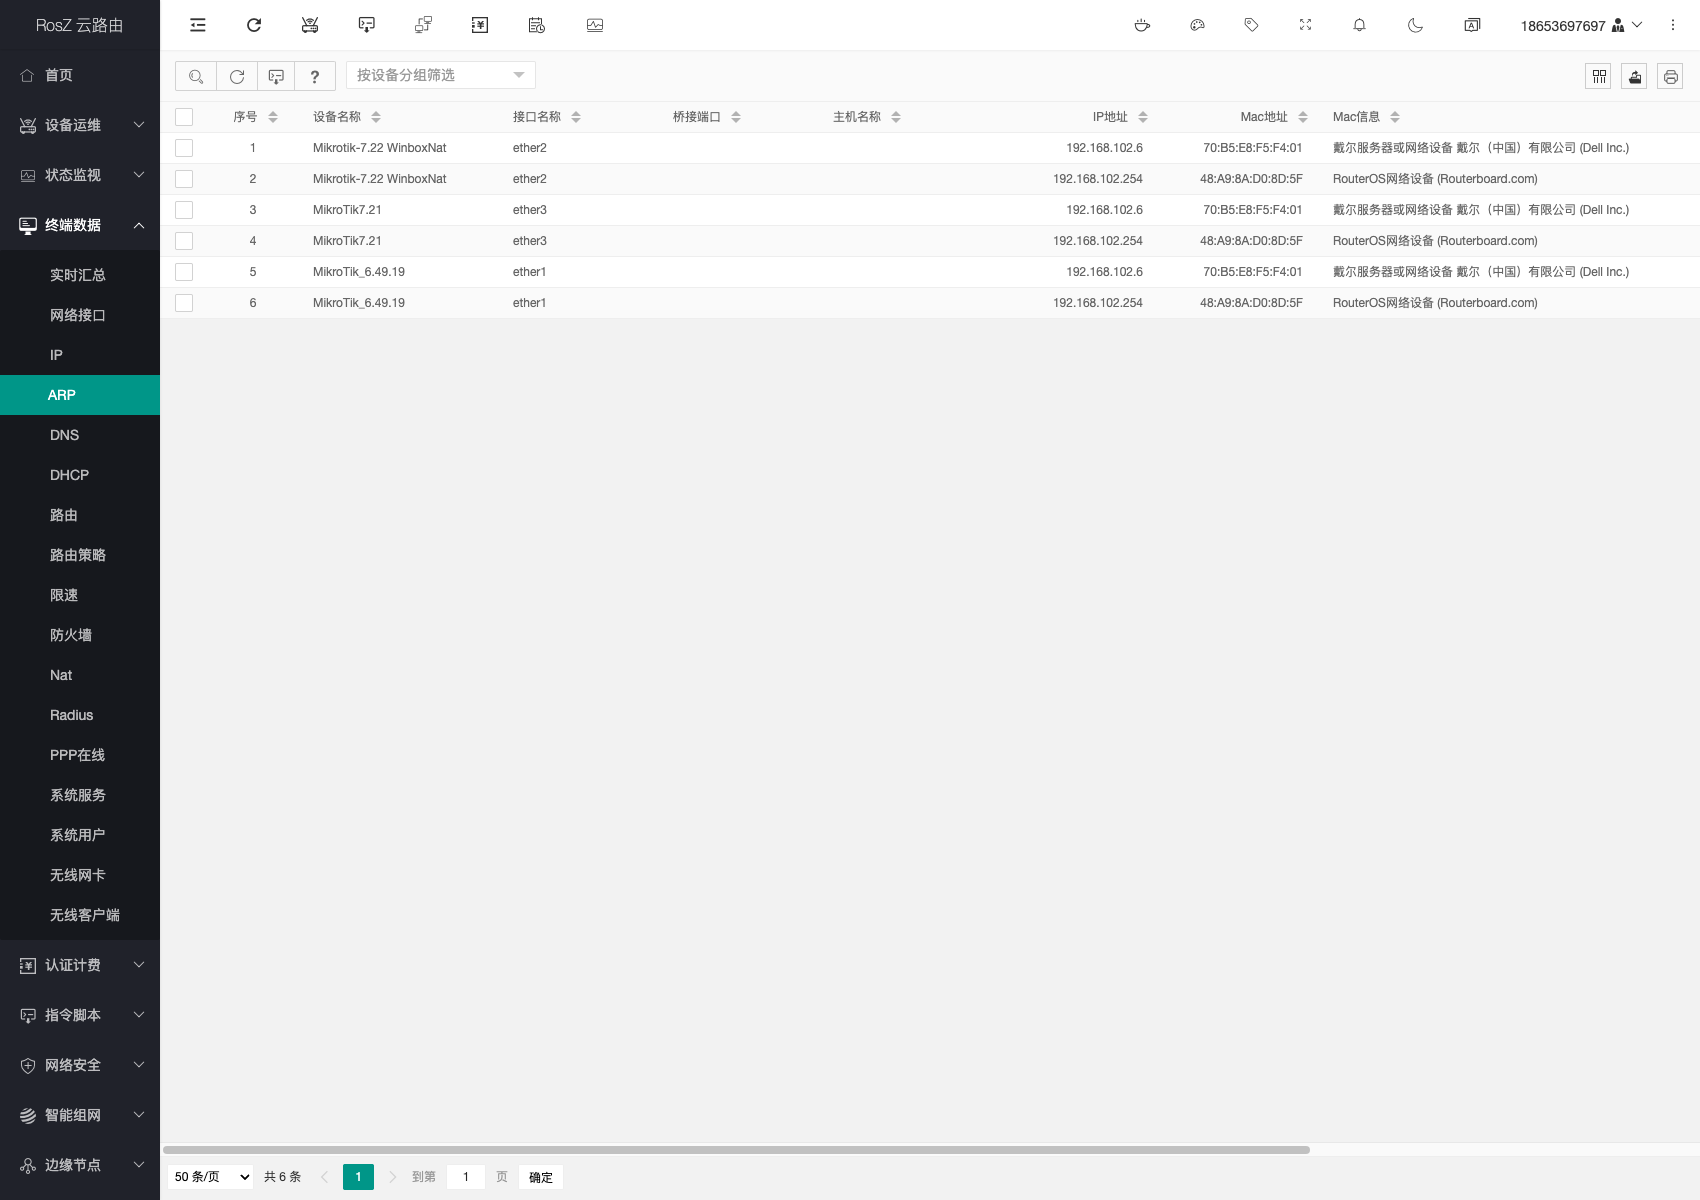
Task: Click the notification bell icon
Action: (1359, 25)
